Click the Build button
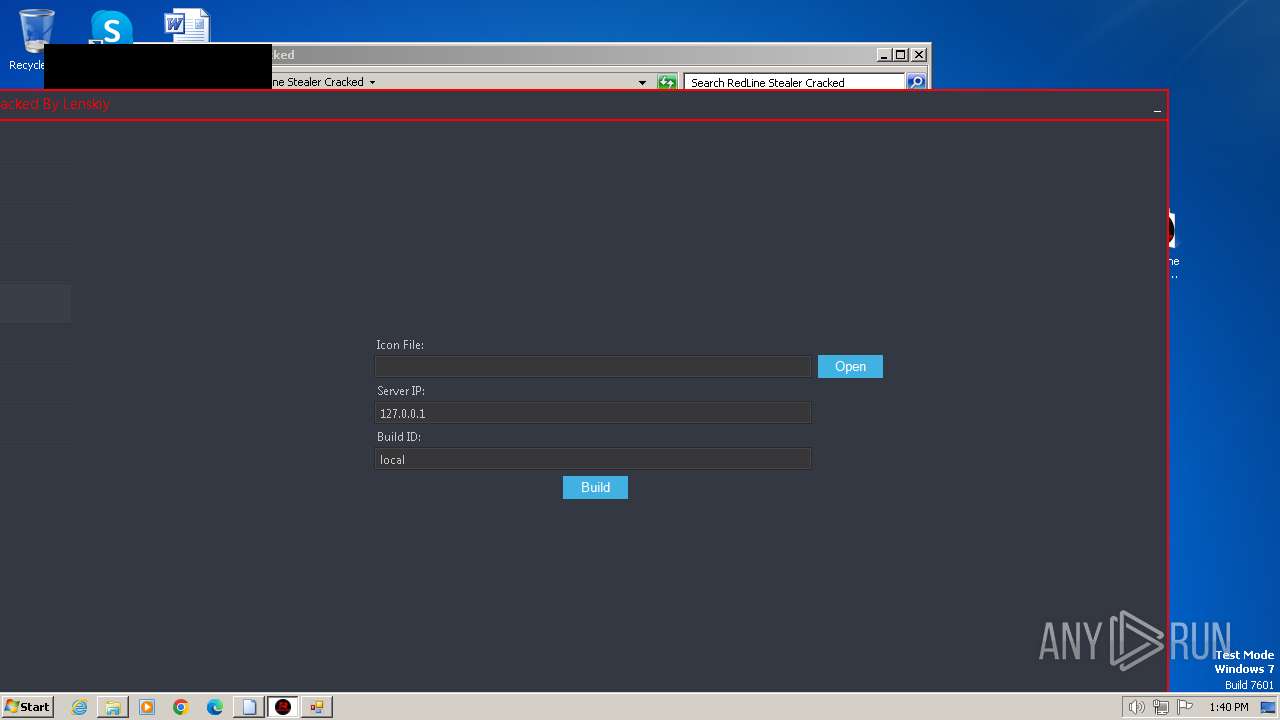The width and height of the screenshot is (1280, 720). (x=595, y=487)
